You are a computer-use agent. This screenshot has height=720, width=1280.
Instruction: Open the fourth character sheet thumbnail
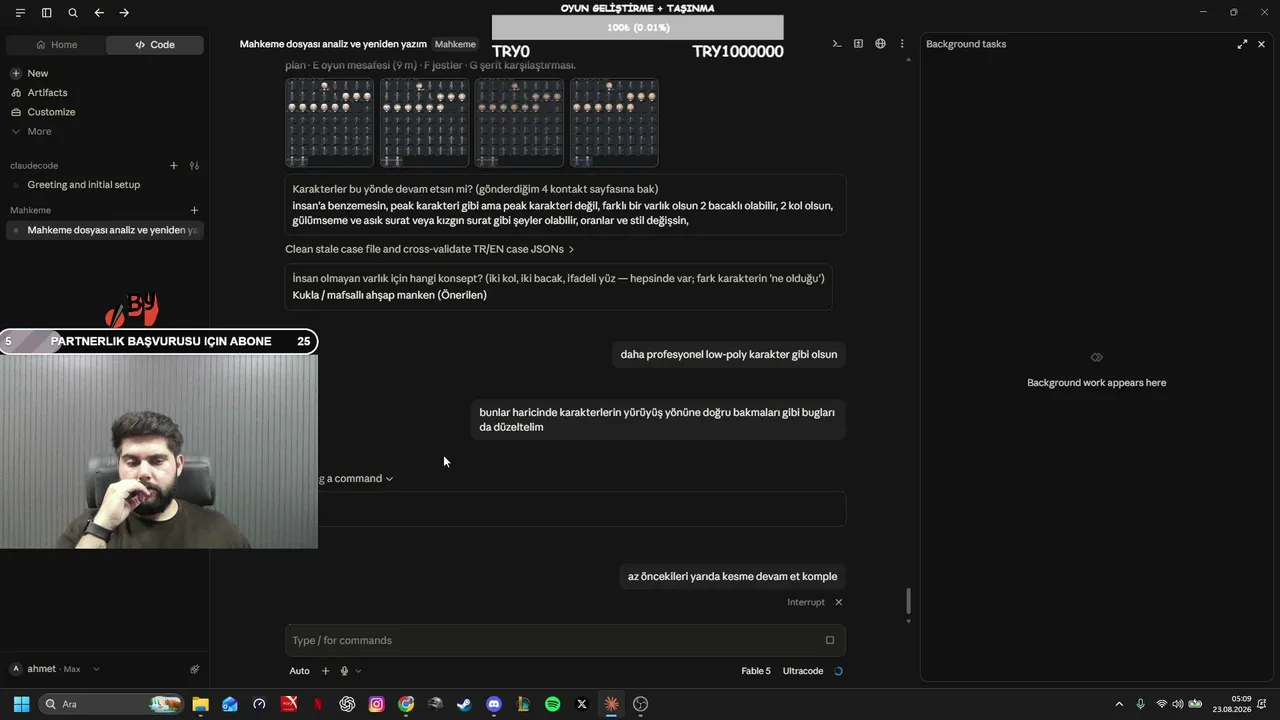614,122
